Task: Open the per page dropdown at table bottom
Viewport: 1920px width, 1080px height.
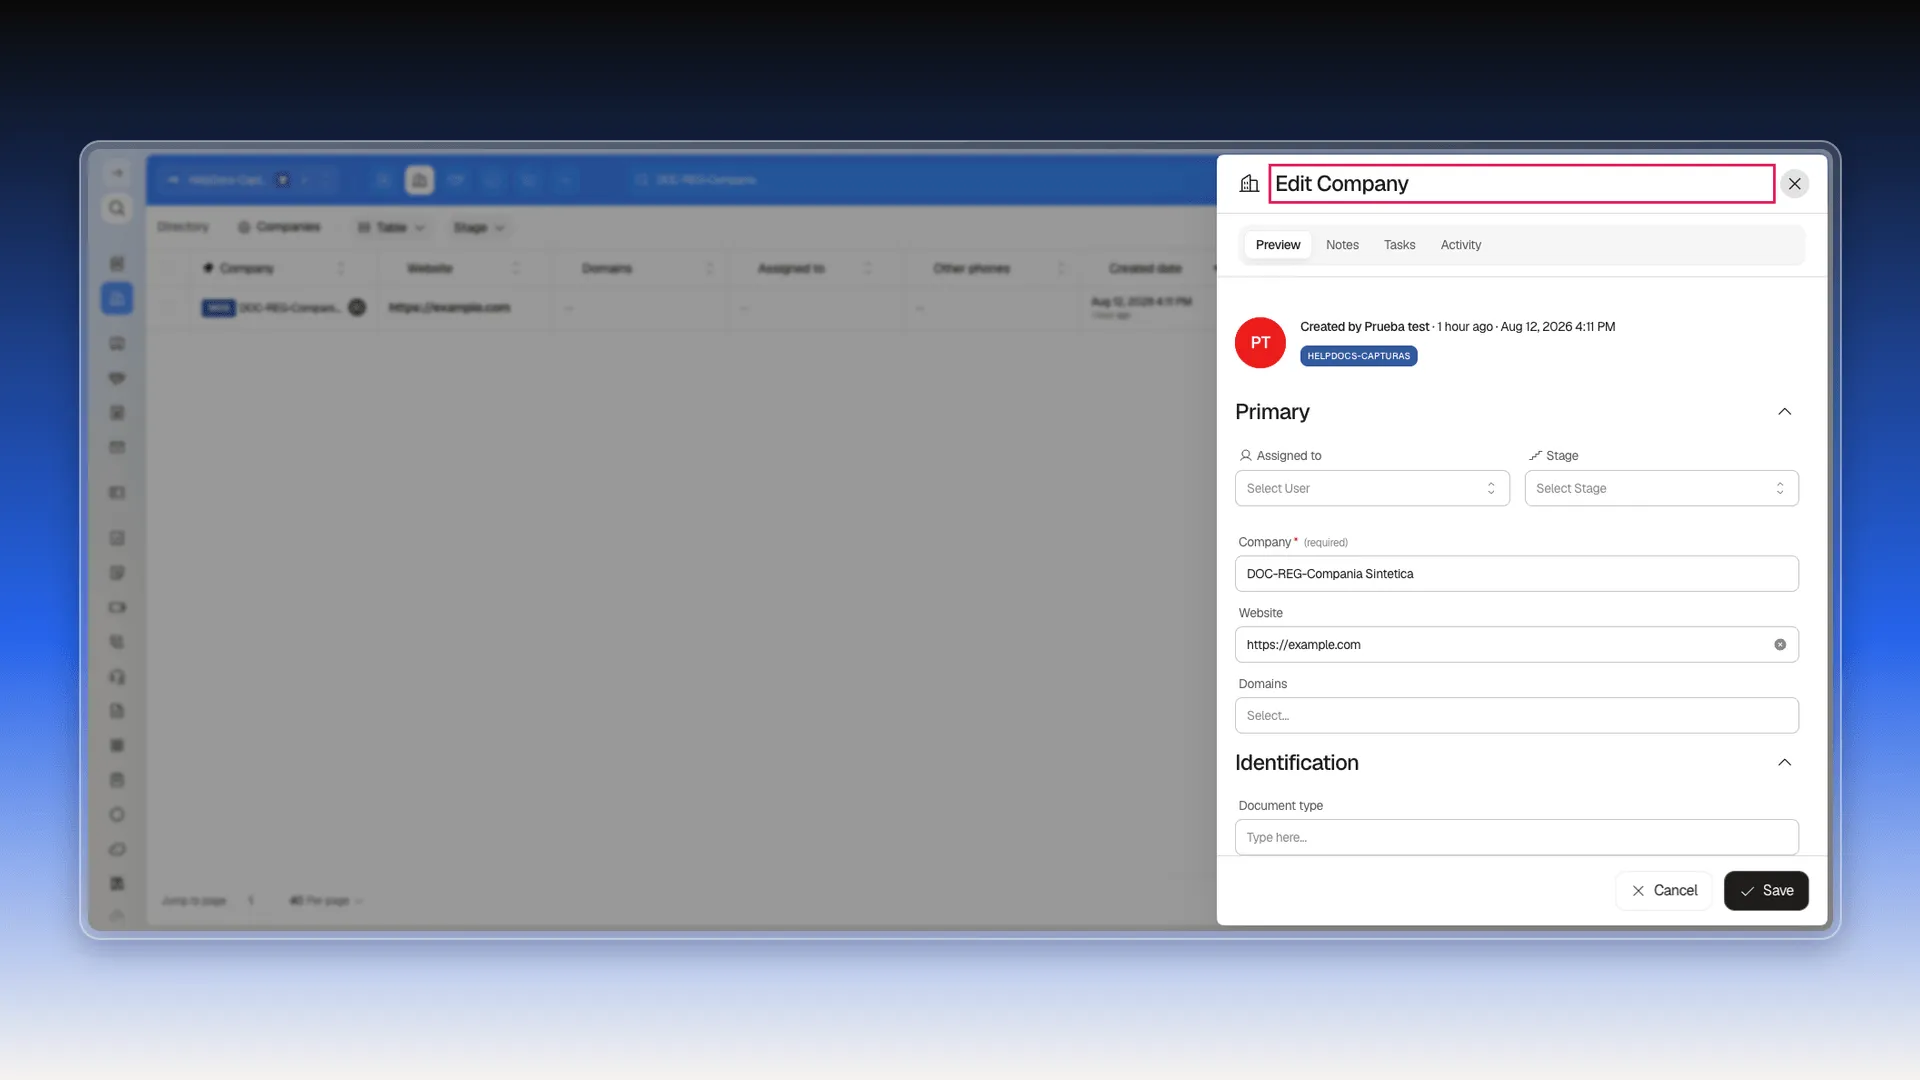Action: point(326,901)
